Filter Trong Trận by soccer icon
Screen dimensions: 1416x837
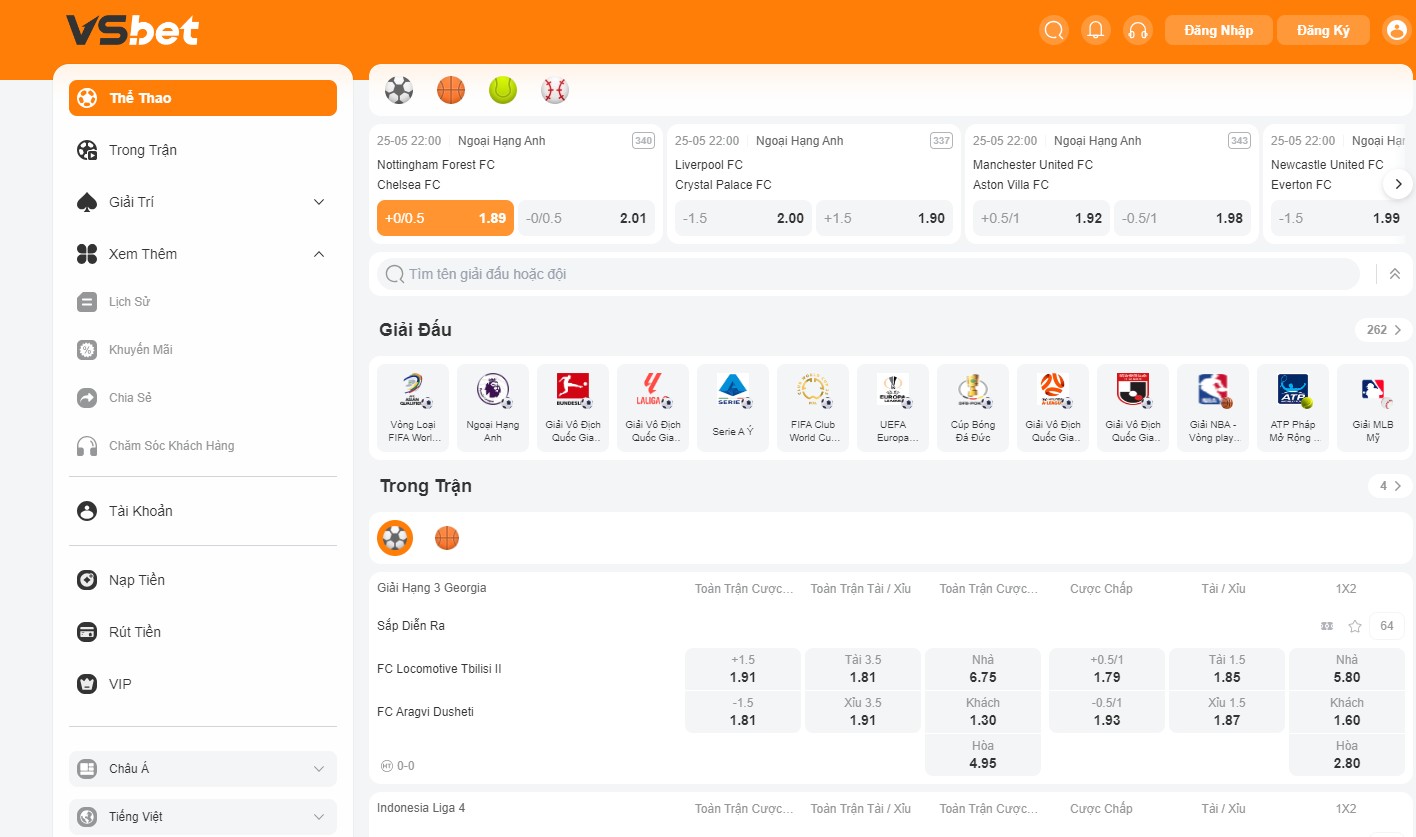[395, 538]
